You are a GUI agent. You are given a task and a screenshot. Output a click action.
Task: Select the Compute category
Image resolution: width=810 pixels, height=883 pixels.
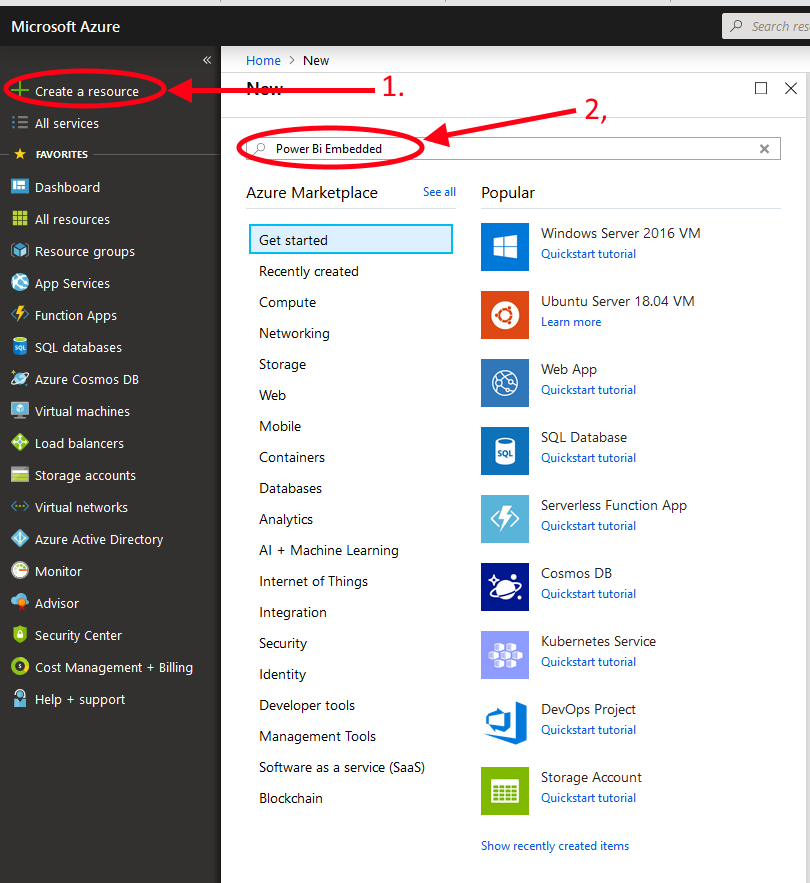pyautogui.click(x=287, y=302)
